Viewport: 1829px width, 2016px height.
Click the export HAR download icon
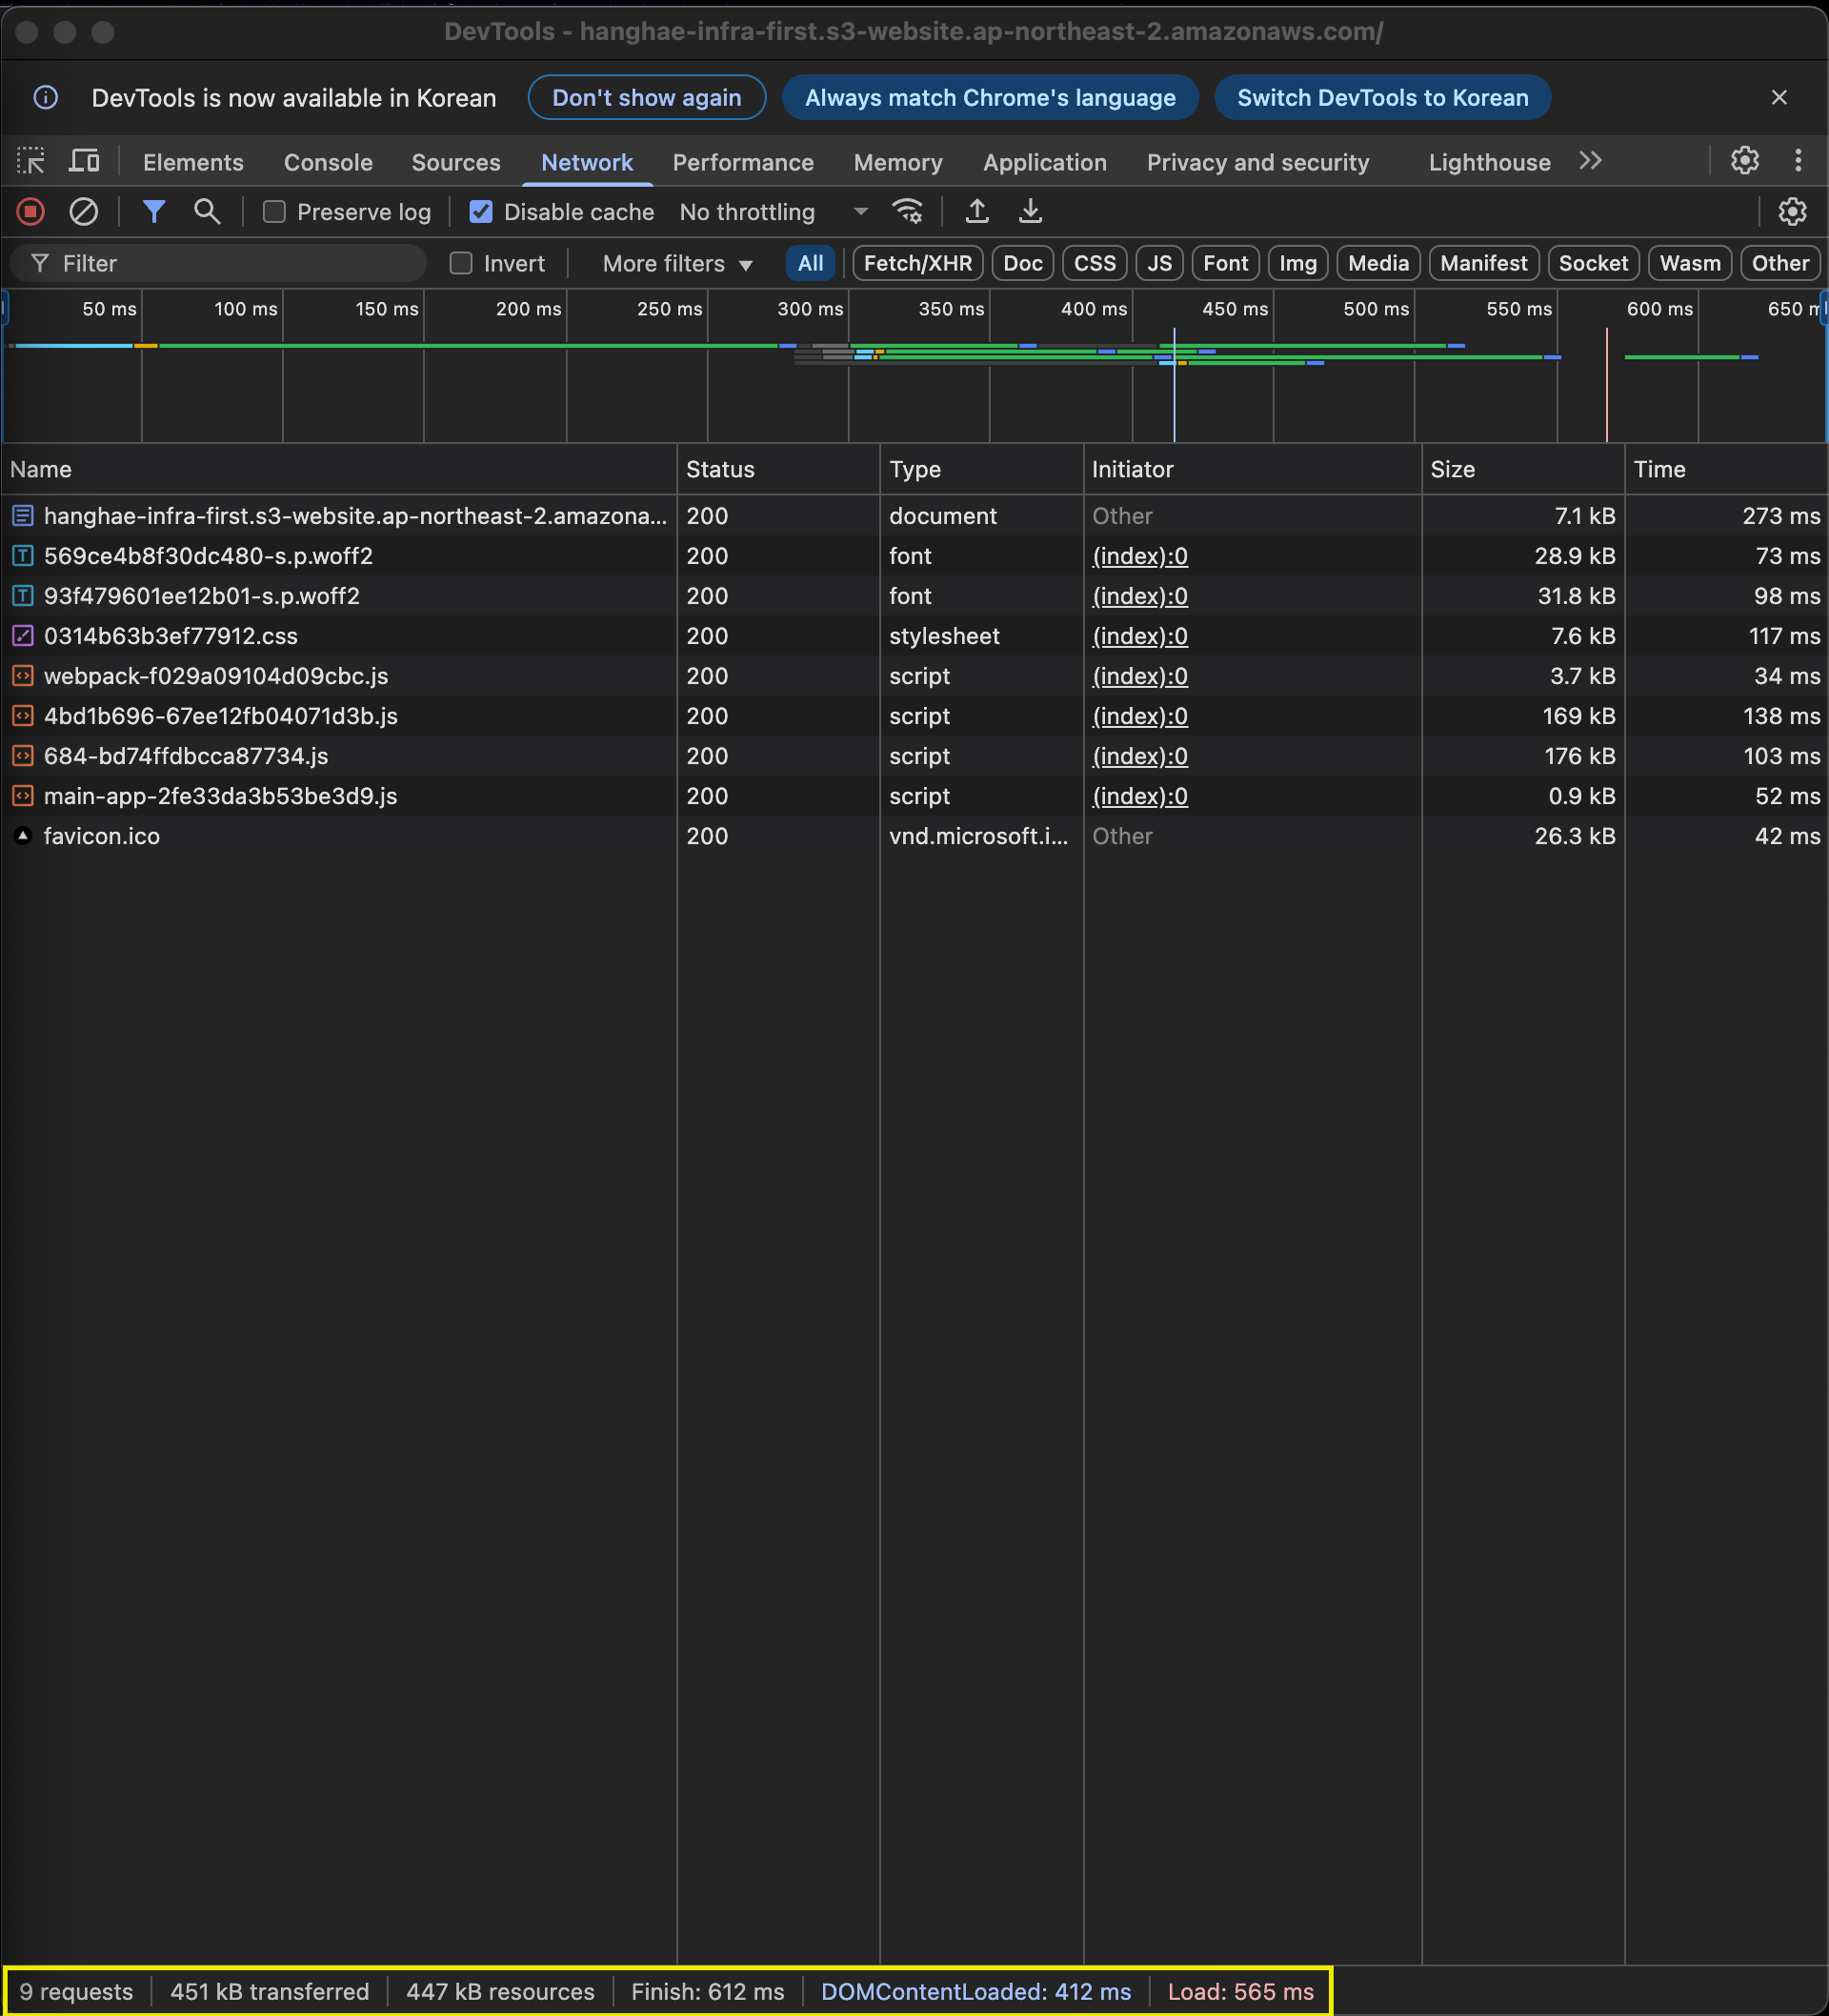(1030, 212)
